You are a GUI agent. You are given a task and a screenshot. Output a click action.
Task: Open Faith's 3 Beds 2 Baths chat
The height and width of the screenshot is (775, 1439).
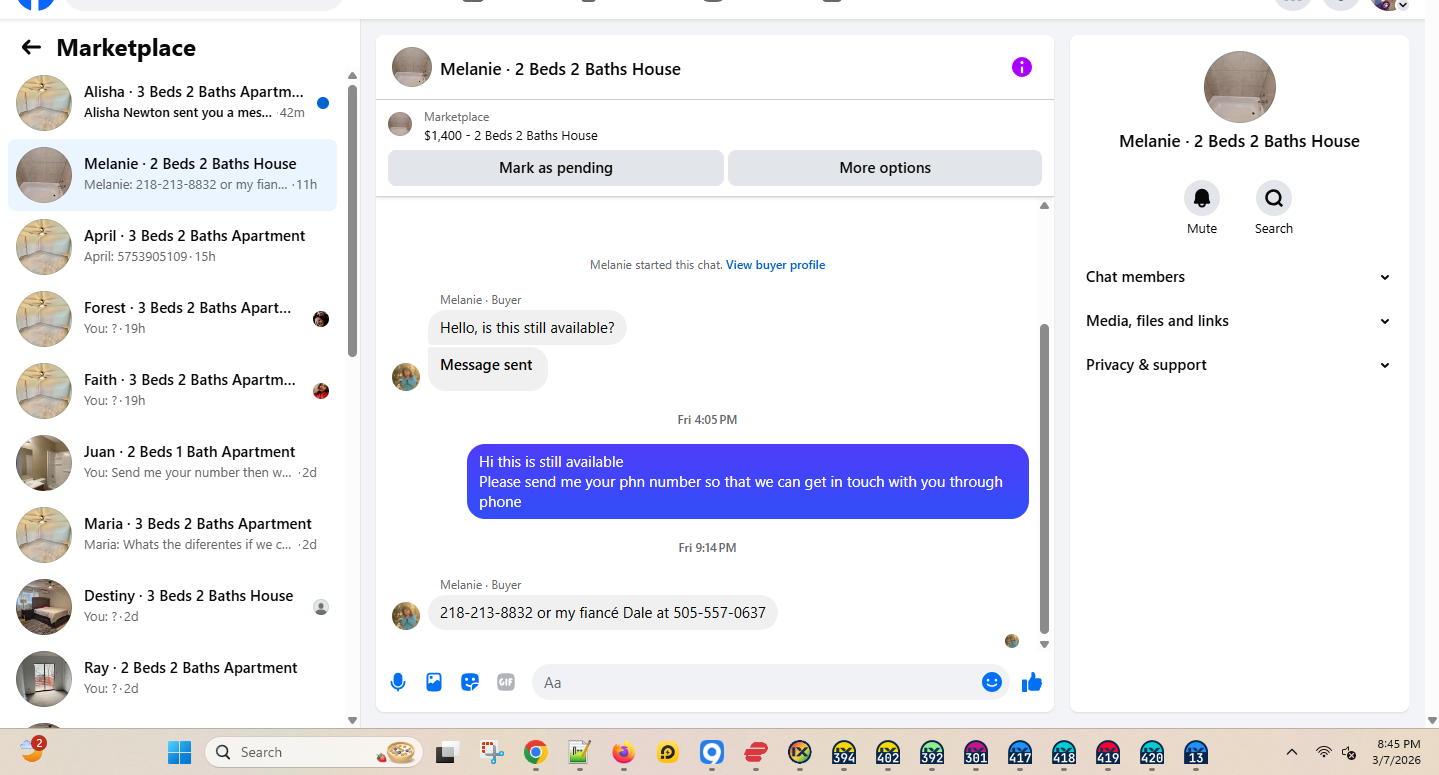point(173,391)
